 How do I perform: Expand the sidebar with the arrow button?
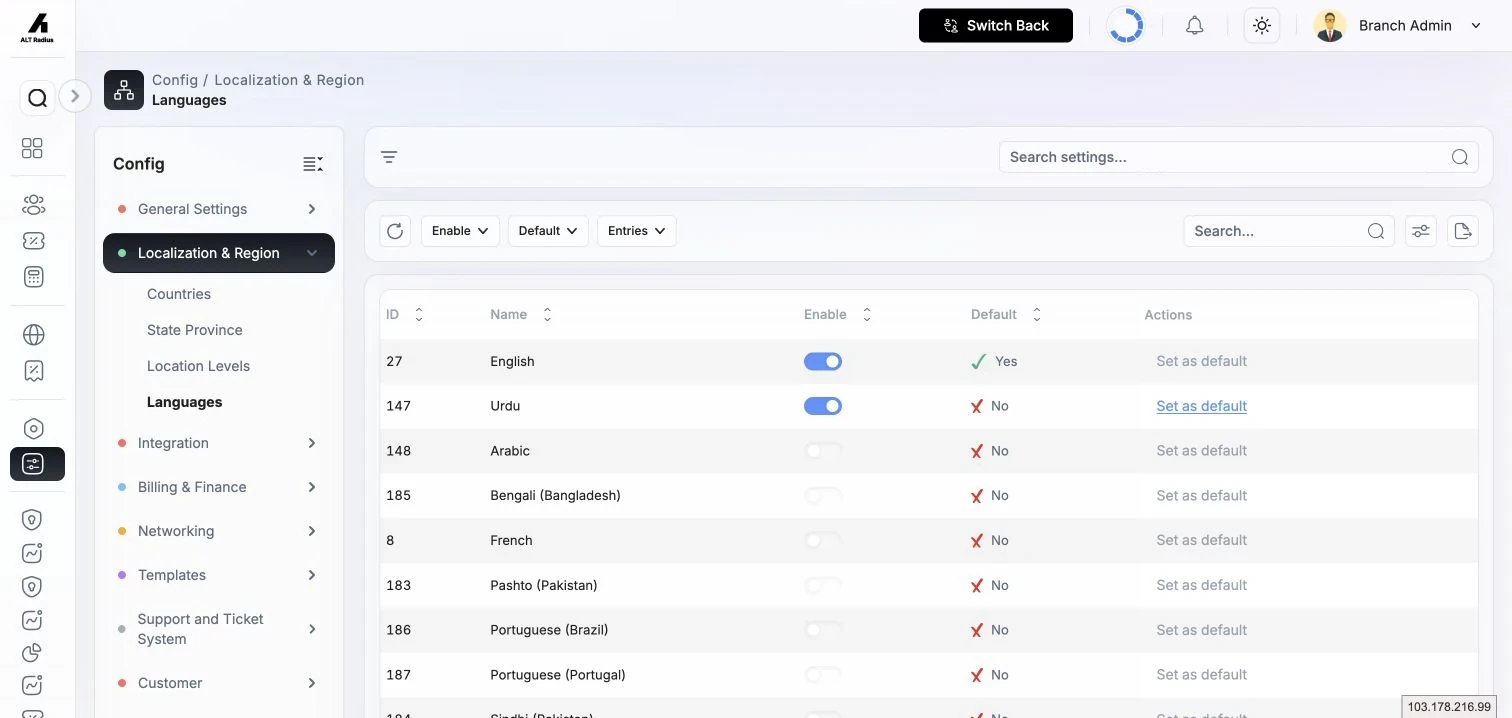(75, 96)
